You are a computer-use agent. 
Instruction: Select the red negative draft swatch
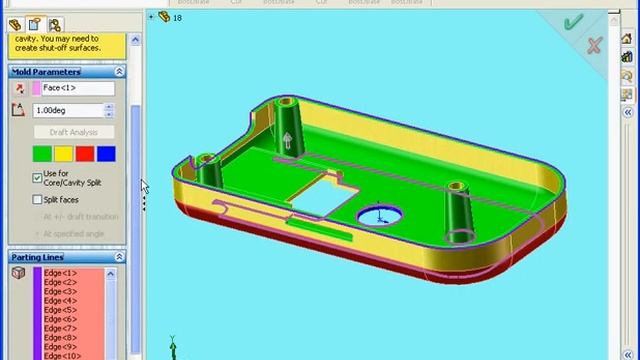click(85, 154)
